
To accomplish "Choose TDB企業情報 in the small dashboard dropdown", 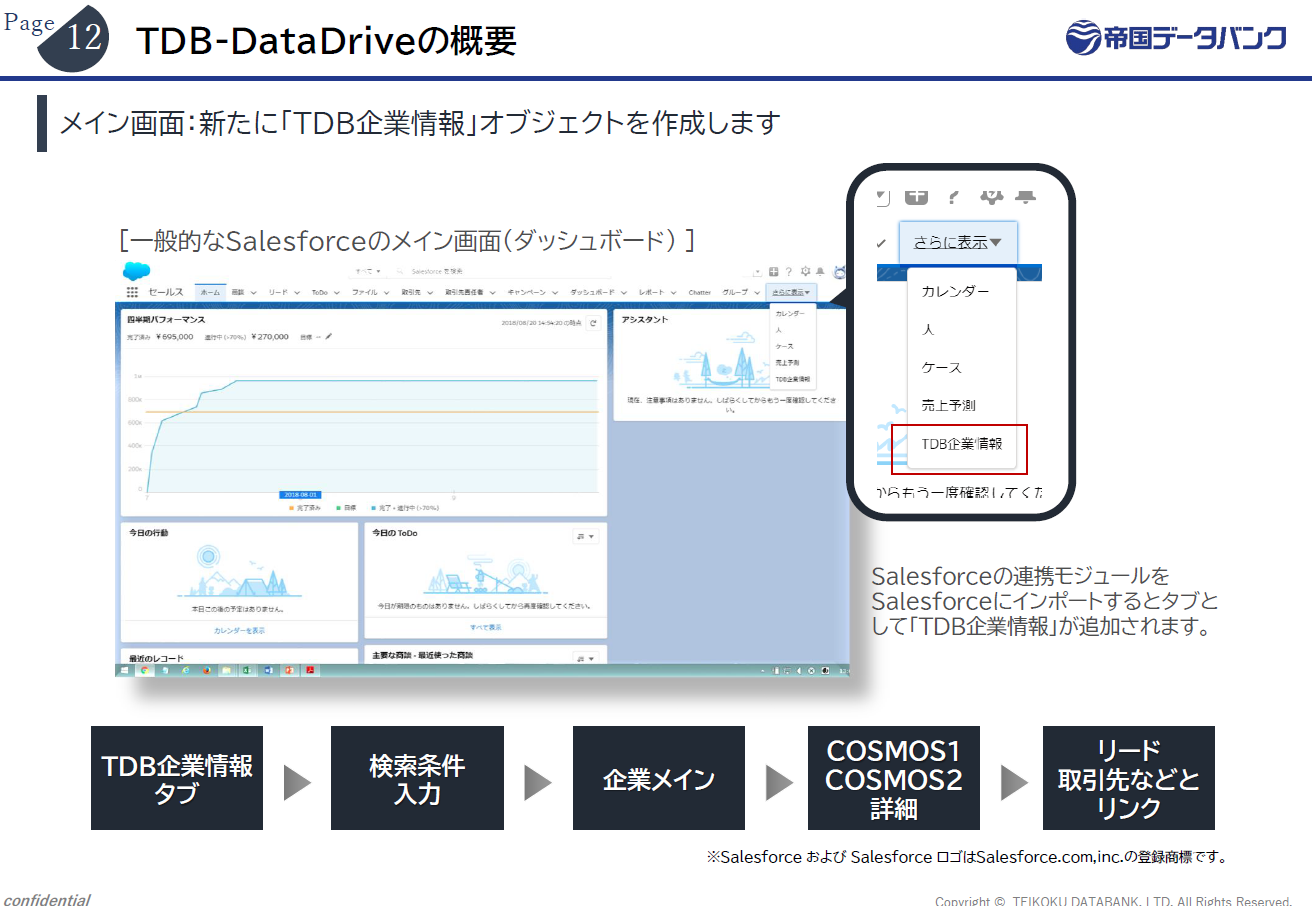I will 793,381.
